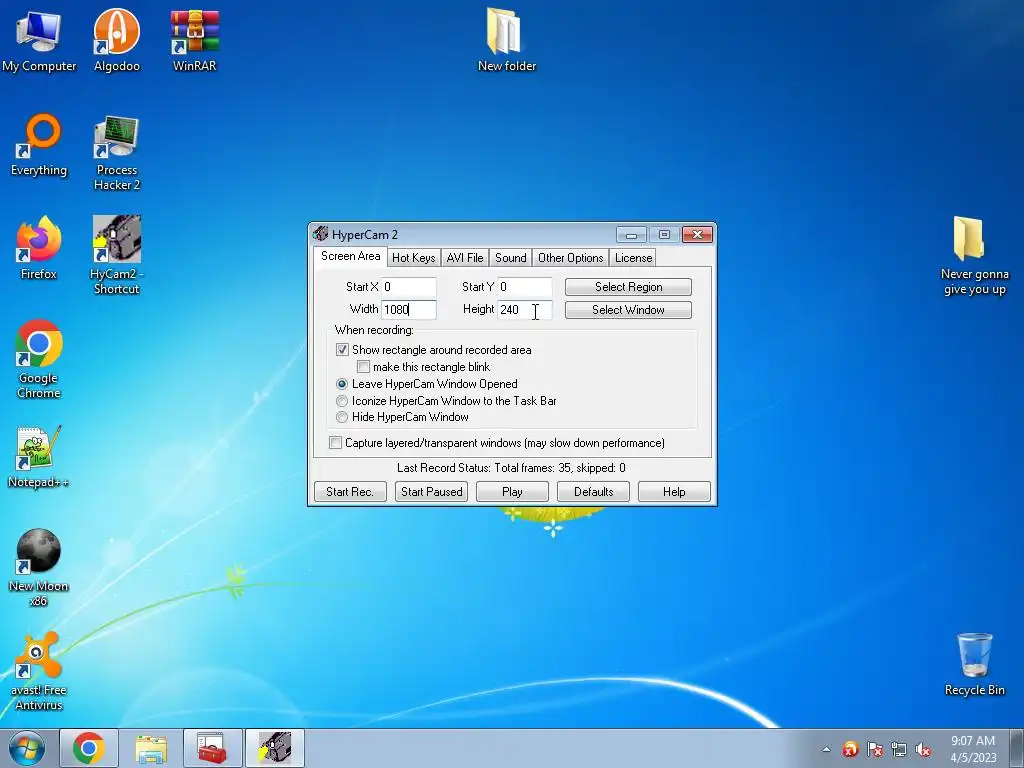Click the Width field showing 1080

tap(409, 310)
